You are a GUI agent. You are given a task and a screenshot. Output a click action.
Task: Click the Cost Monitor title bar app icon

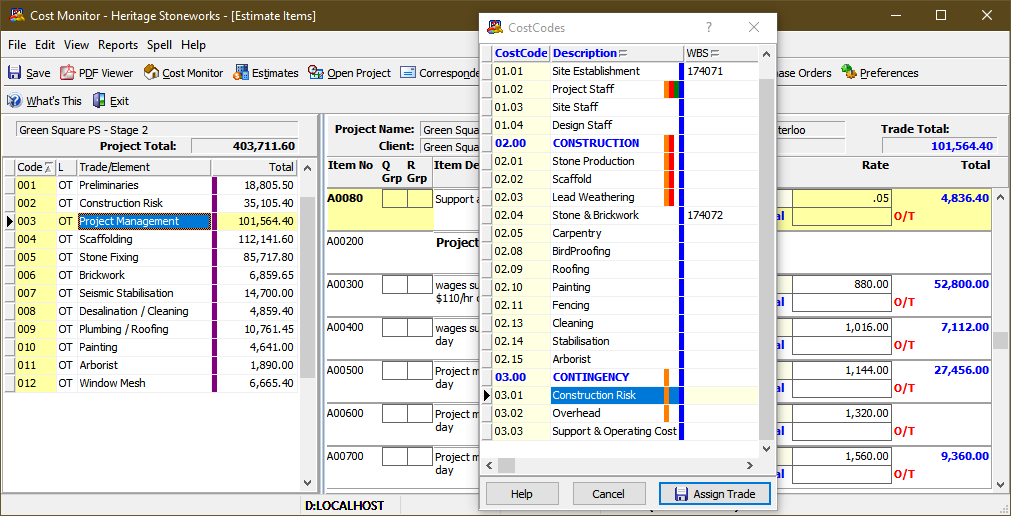[x=17, y=15]
